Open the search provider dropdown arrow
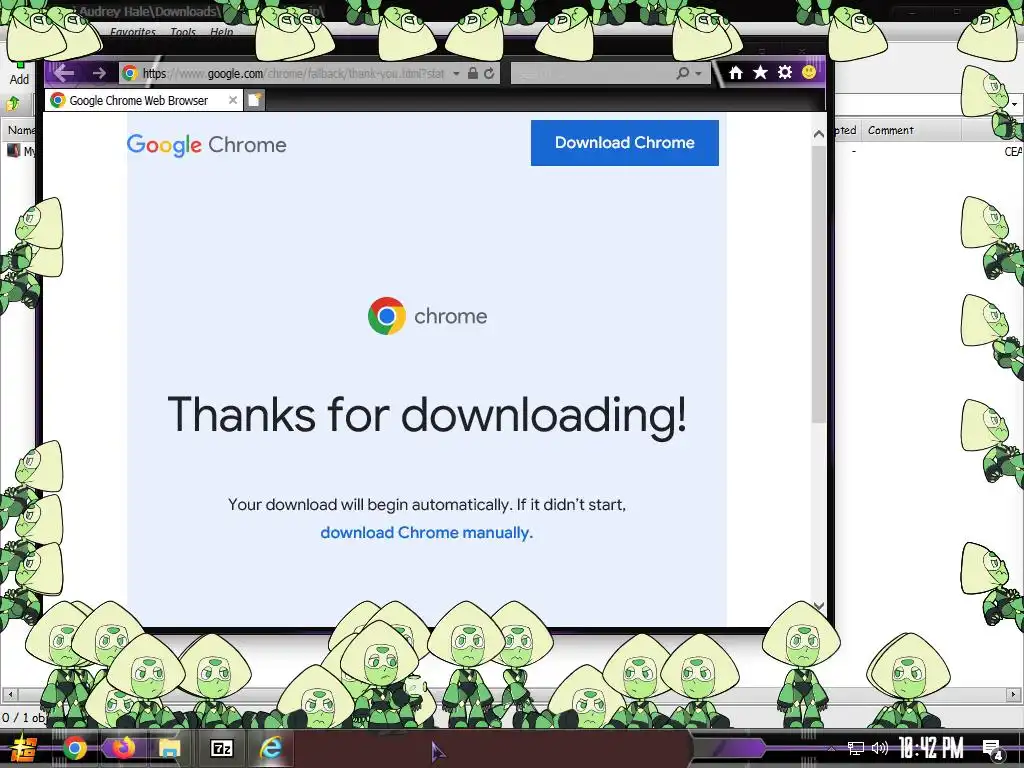Screen dimensions: 1024x768 (699, 73)
